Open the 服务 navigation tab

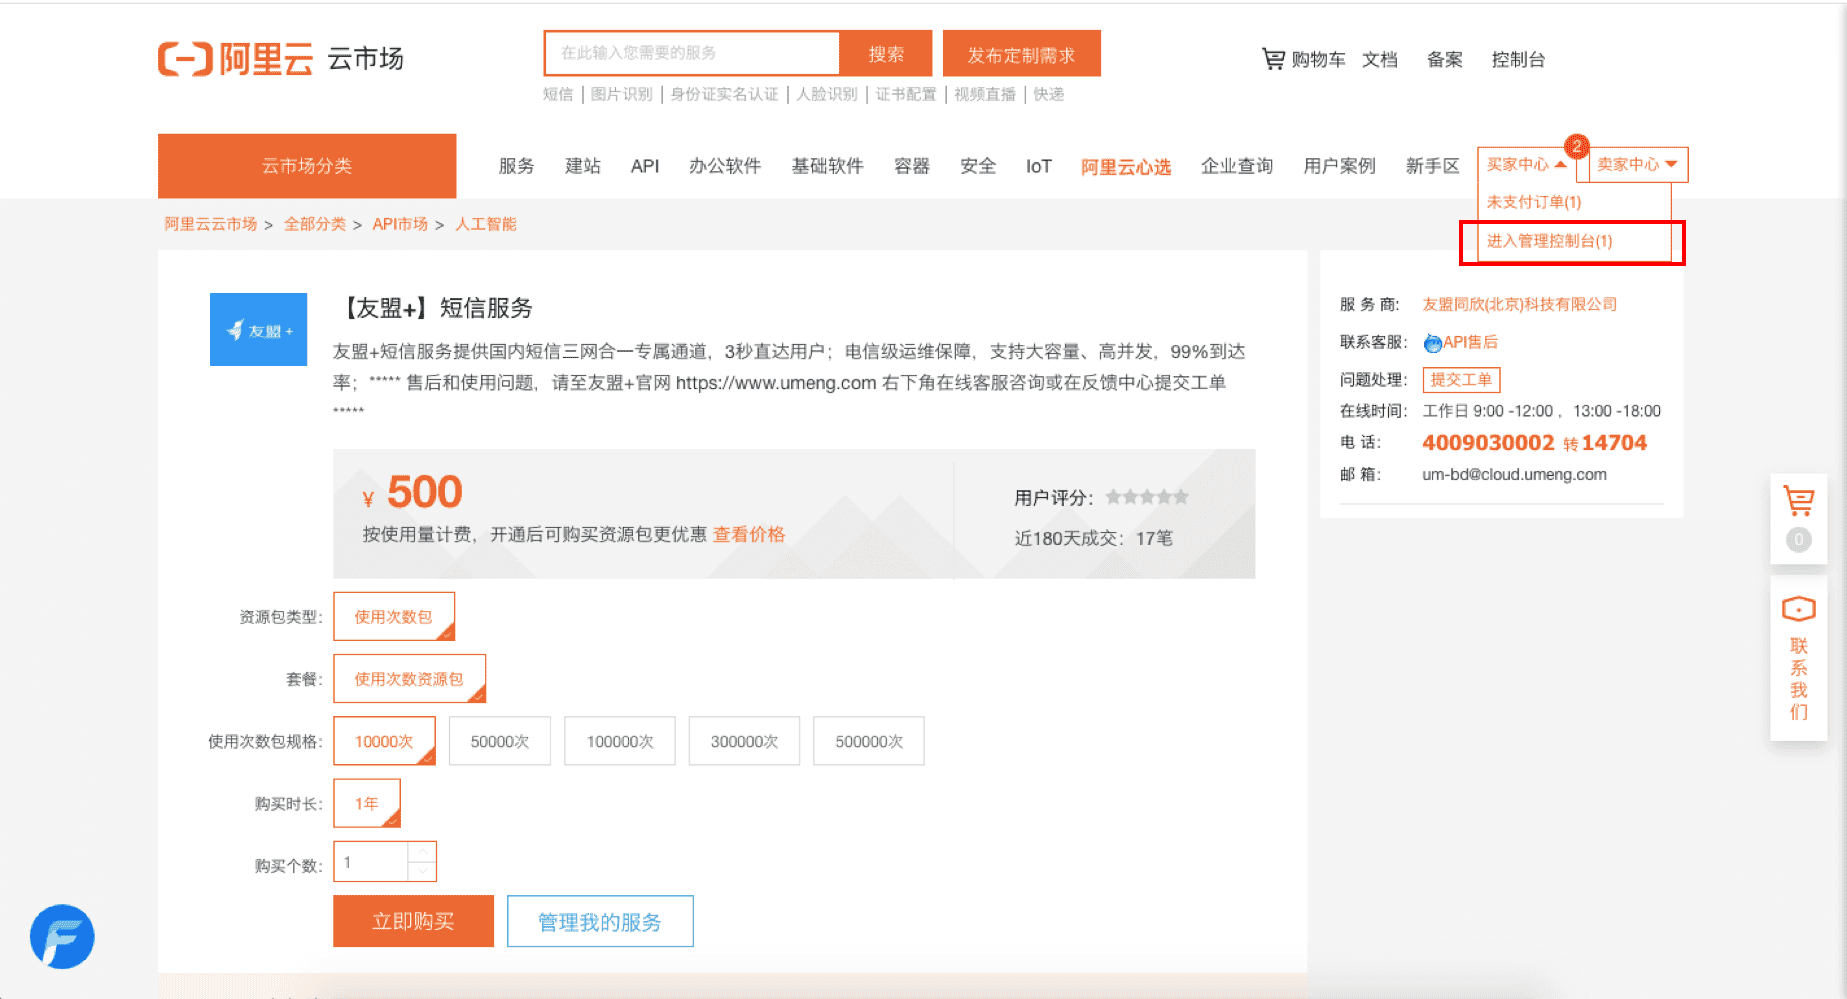click(x=516, y=166)
